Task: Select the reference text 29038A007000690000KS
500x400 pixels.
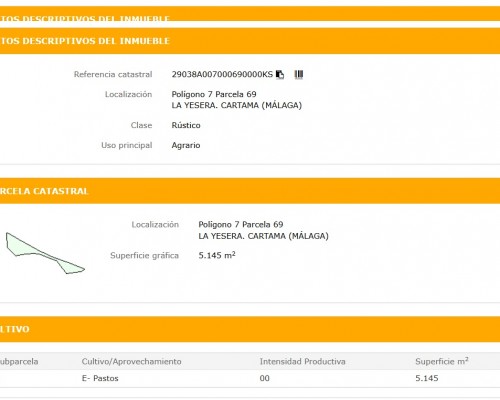Action: coord(222,74)
